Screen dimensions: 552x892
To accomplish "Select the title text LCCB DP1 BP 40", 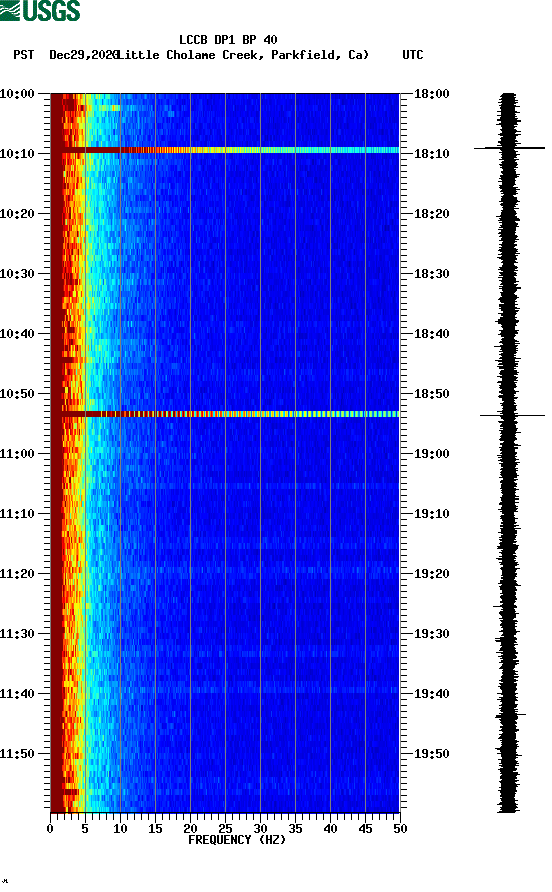I will [228, 40].
